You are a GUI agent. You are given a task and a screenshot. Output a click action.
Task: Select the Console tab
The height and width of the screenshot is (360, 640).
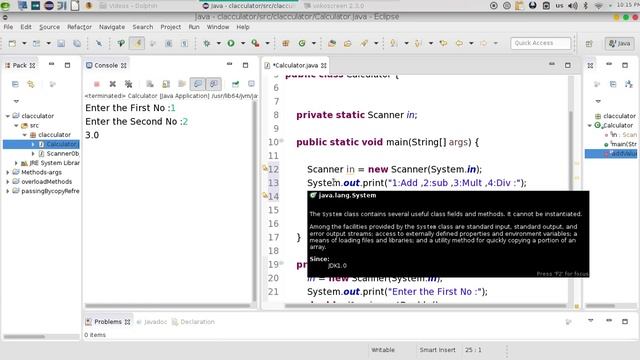tap(106, 65)
